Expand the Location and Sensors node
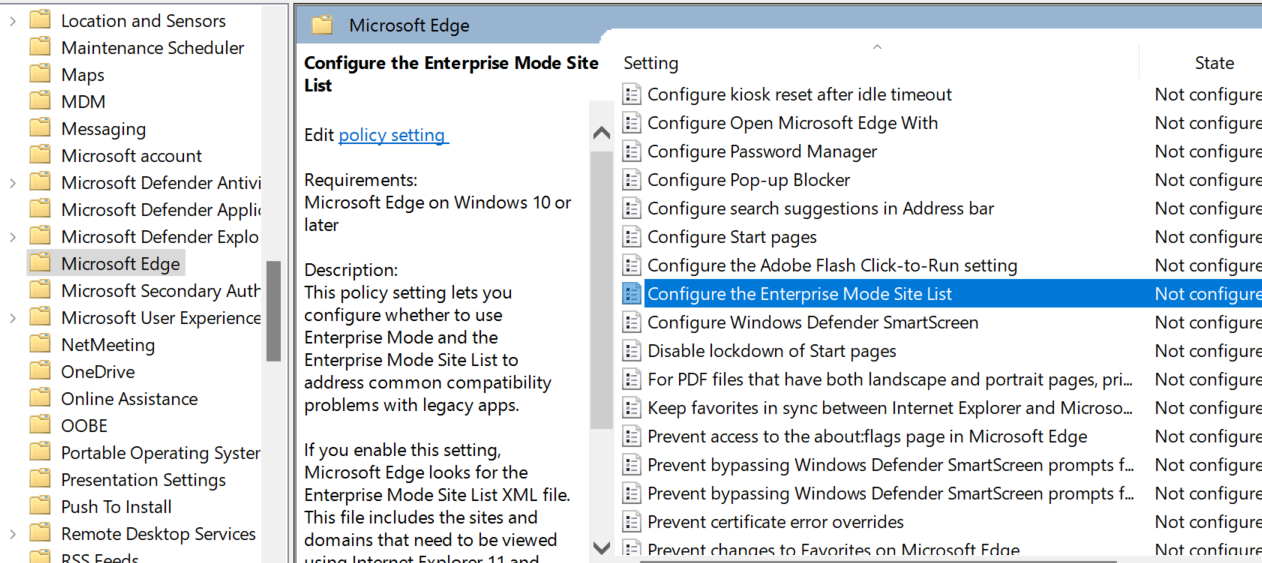This screenshot has width=1262, height=563. (x=12, y=20)
